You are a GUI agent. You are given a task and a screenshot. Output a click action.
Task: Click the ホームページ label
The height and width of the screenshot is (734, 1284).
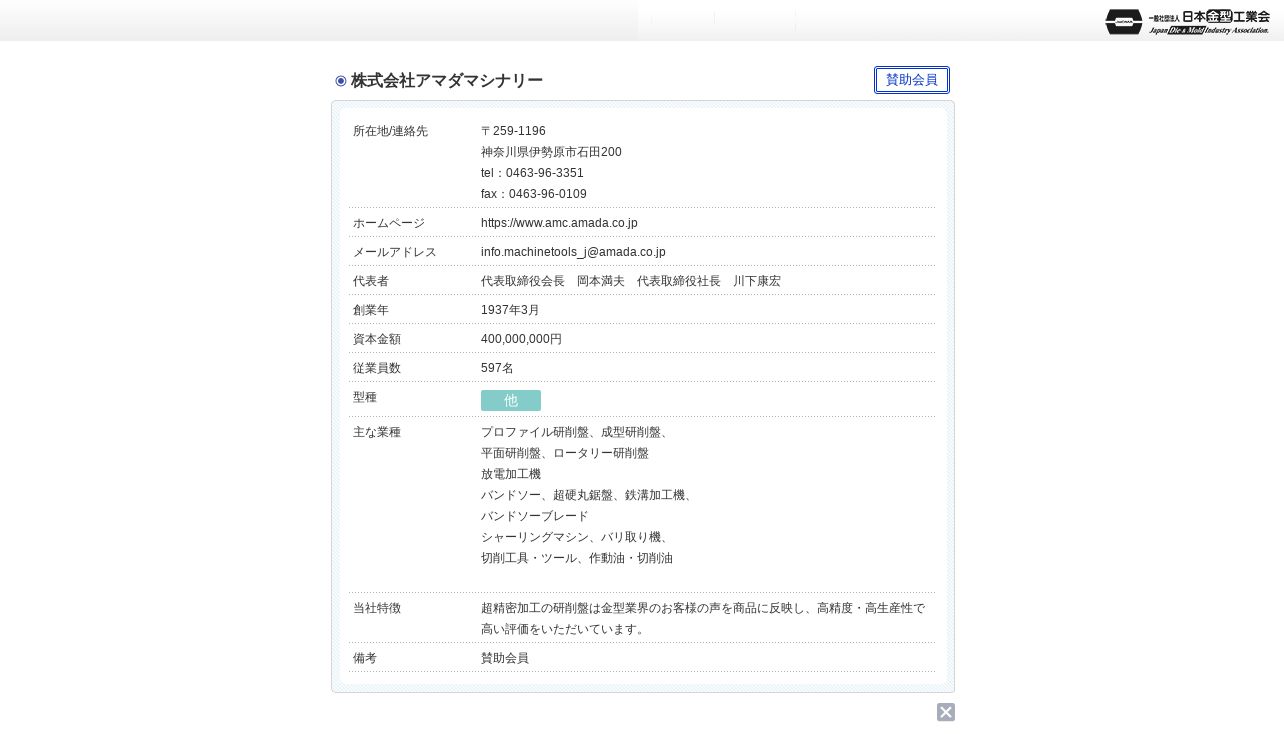389,223
